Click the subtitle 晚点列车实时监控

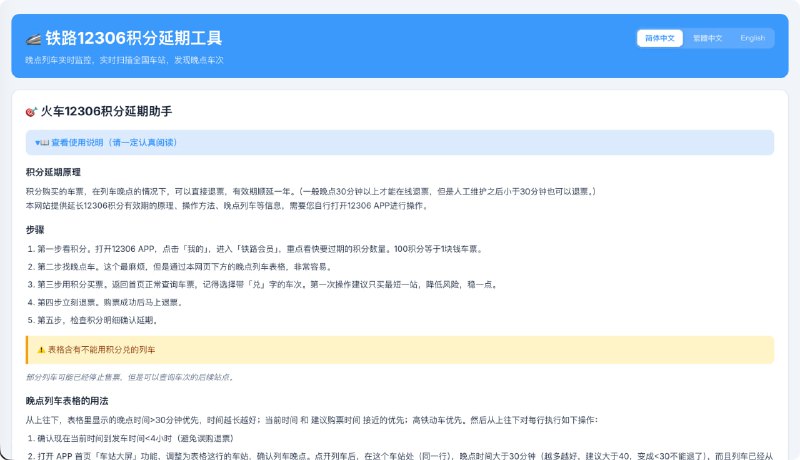pyautogui.click(x=124, y=60)
